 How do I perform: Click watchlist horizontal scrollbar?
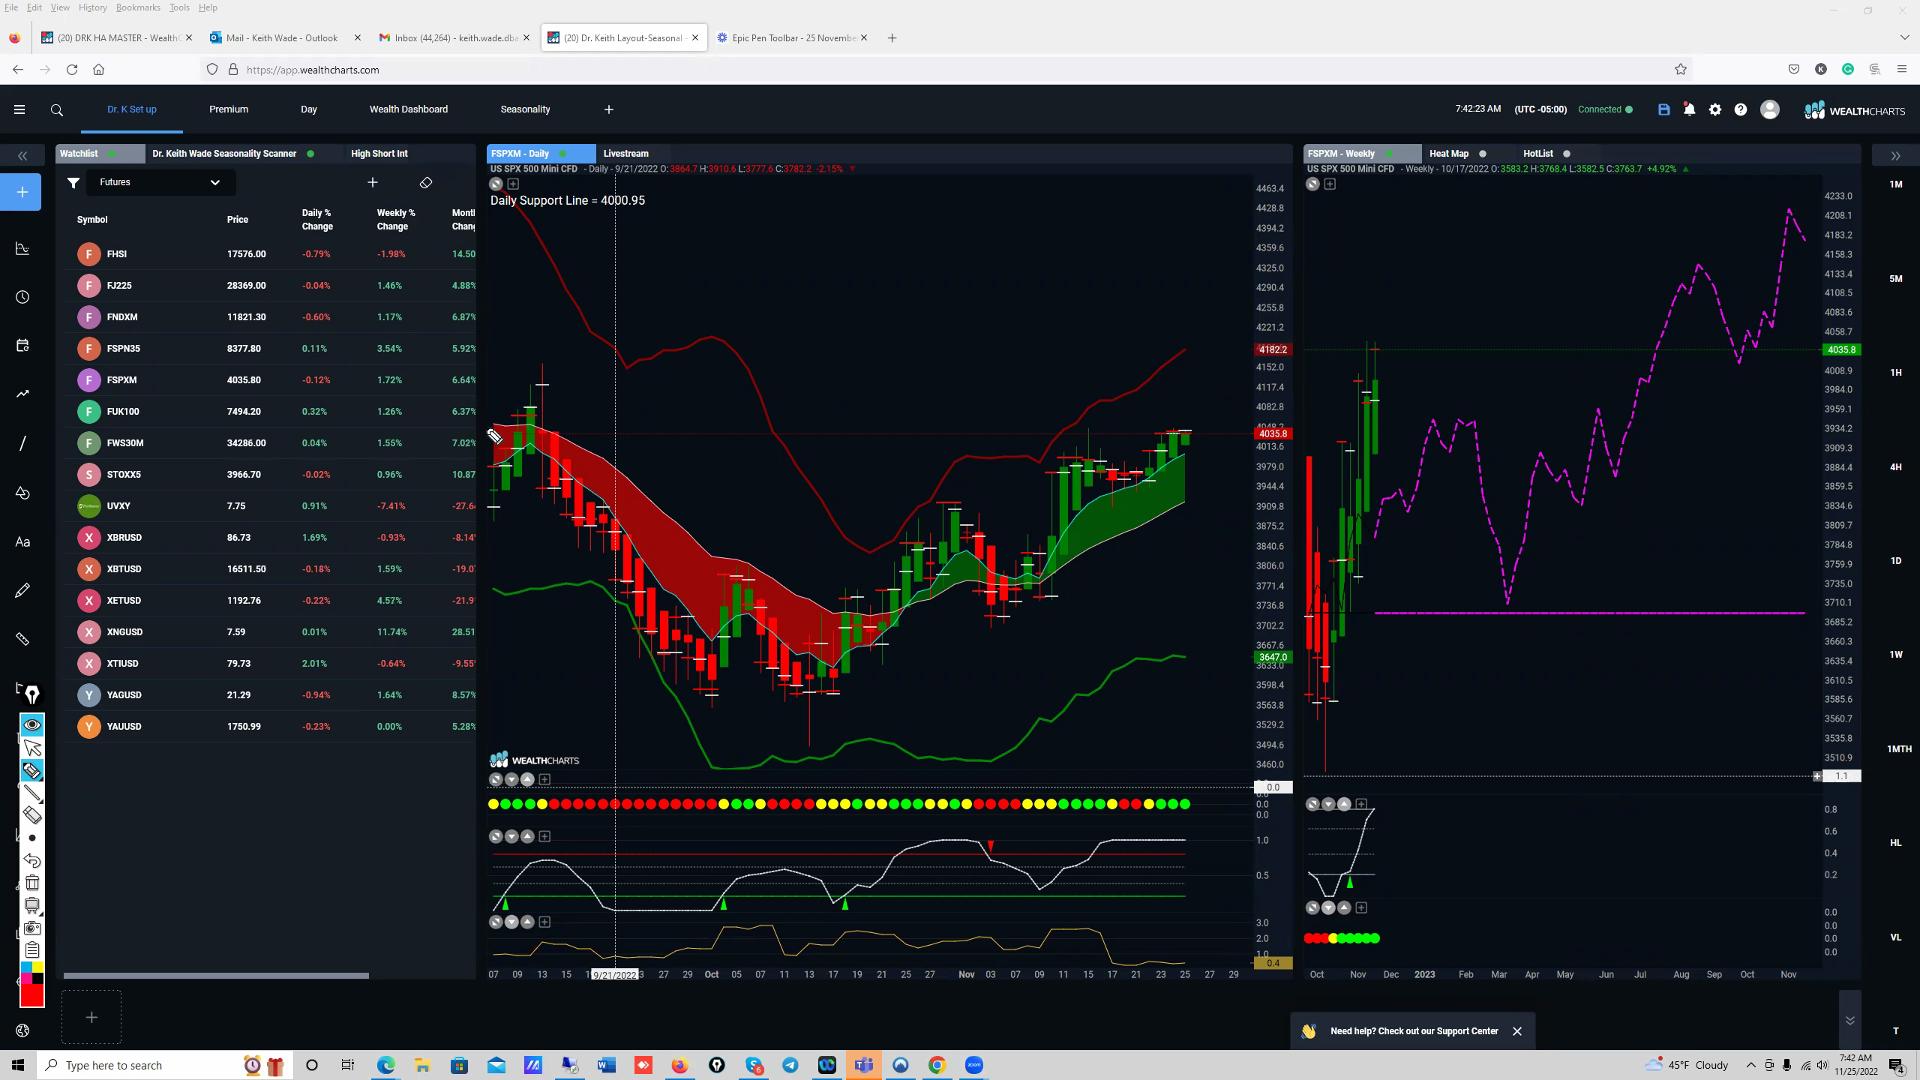coord(216,976)
